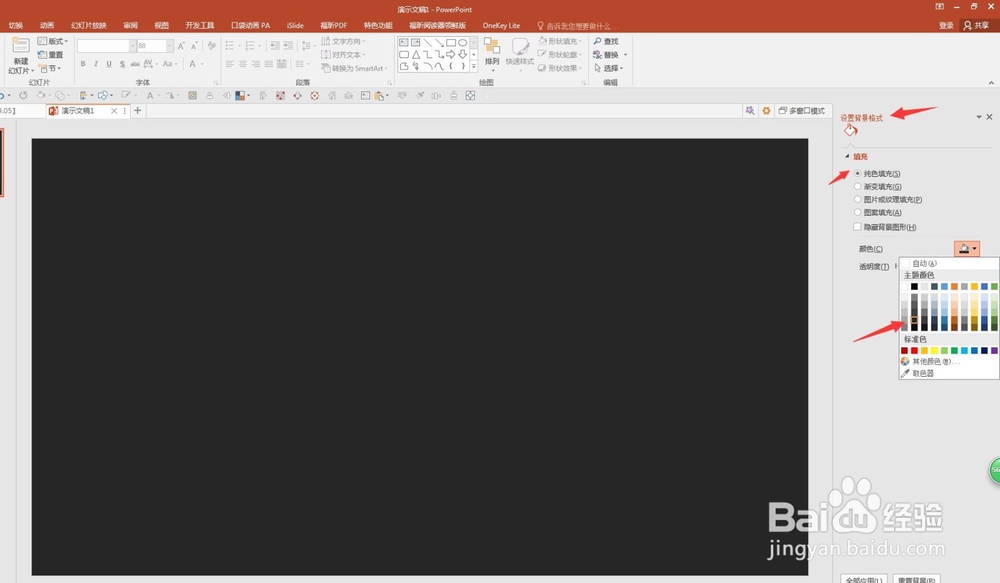This screenshot has width=1000, height=583.
Task: Click the multi-window mode (多窗口模式) button
Action: point(802,111)
